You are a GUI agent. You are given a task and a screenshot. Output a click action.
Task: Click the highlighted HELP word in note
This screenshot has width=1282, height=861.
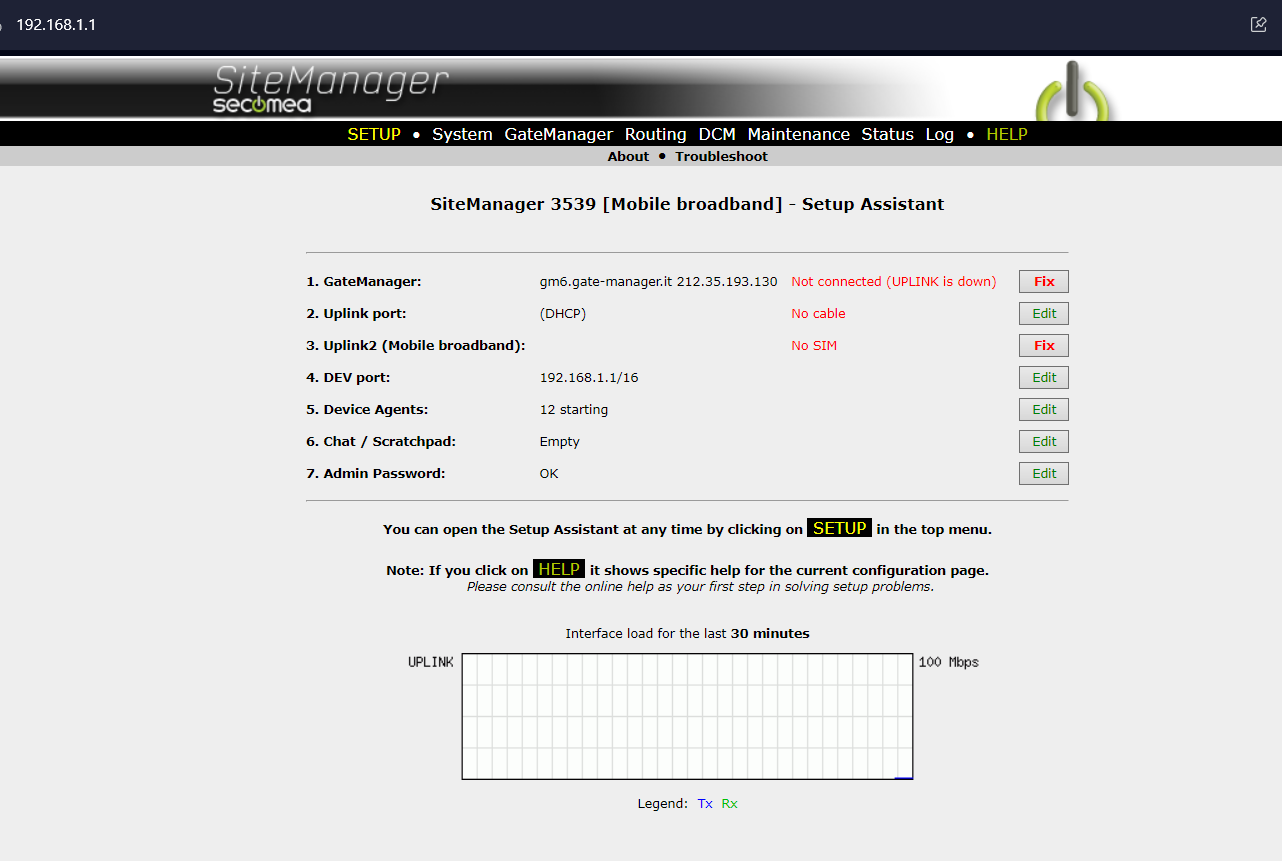pos(559,569)
